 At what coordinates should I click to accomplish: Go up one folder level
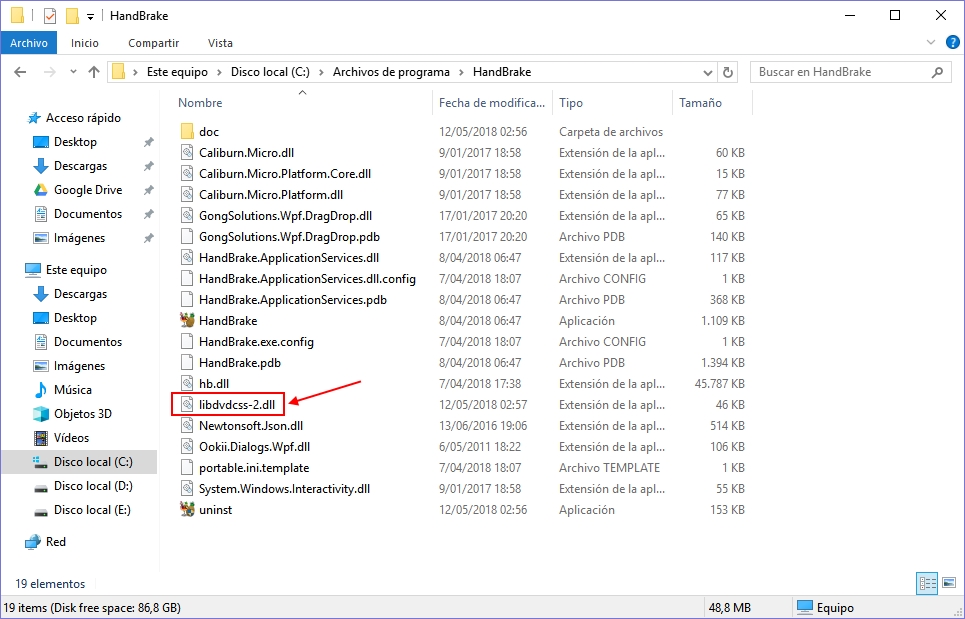pos(94,72)
